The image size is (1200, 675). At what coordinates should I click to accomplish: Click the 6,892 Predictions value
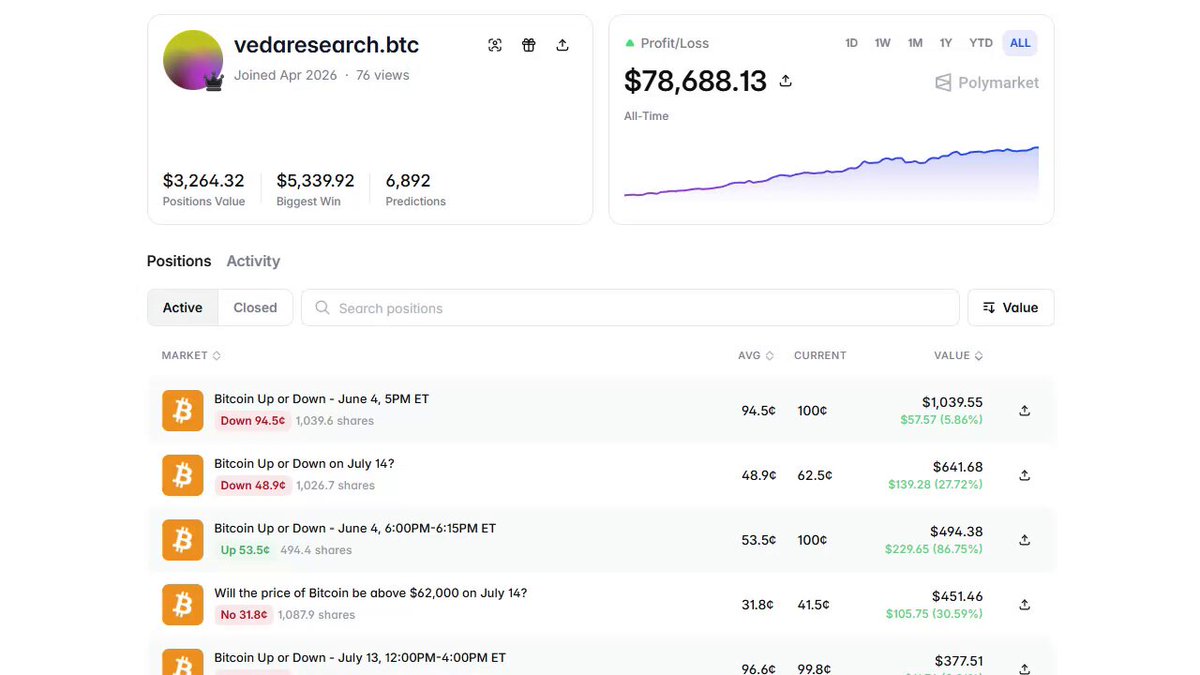[408, 181]
